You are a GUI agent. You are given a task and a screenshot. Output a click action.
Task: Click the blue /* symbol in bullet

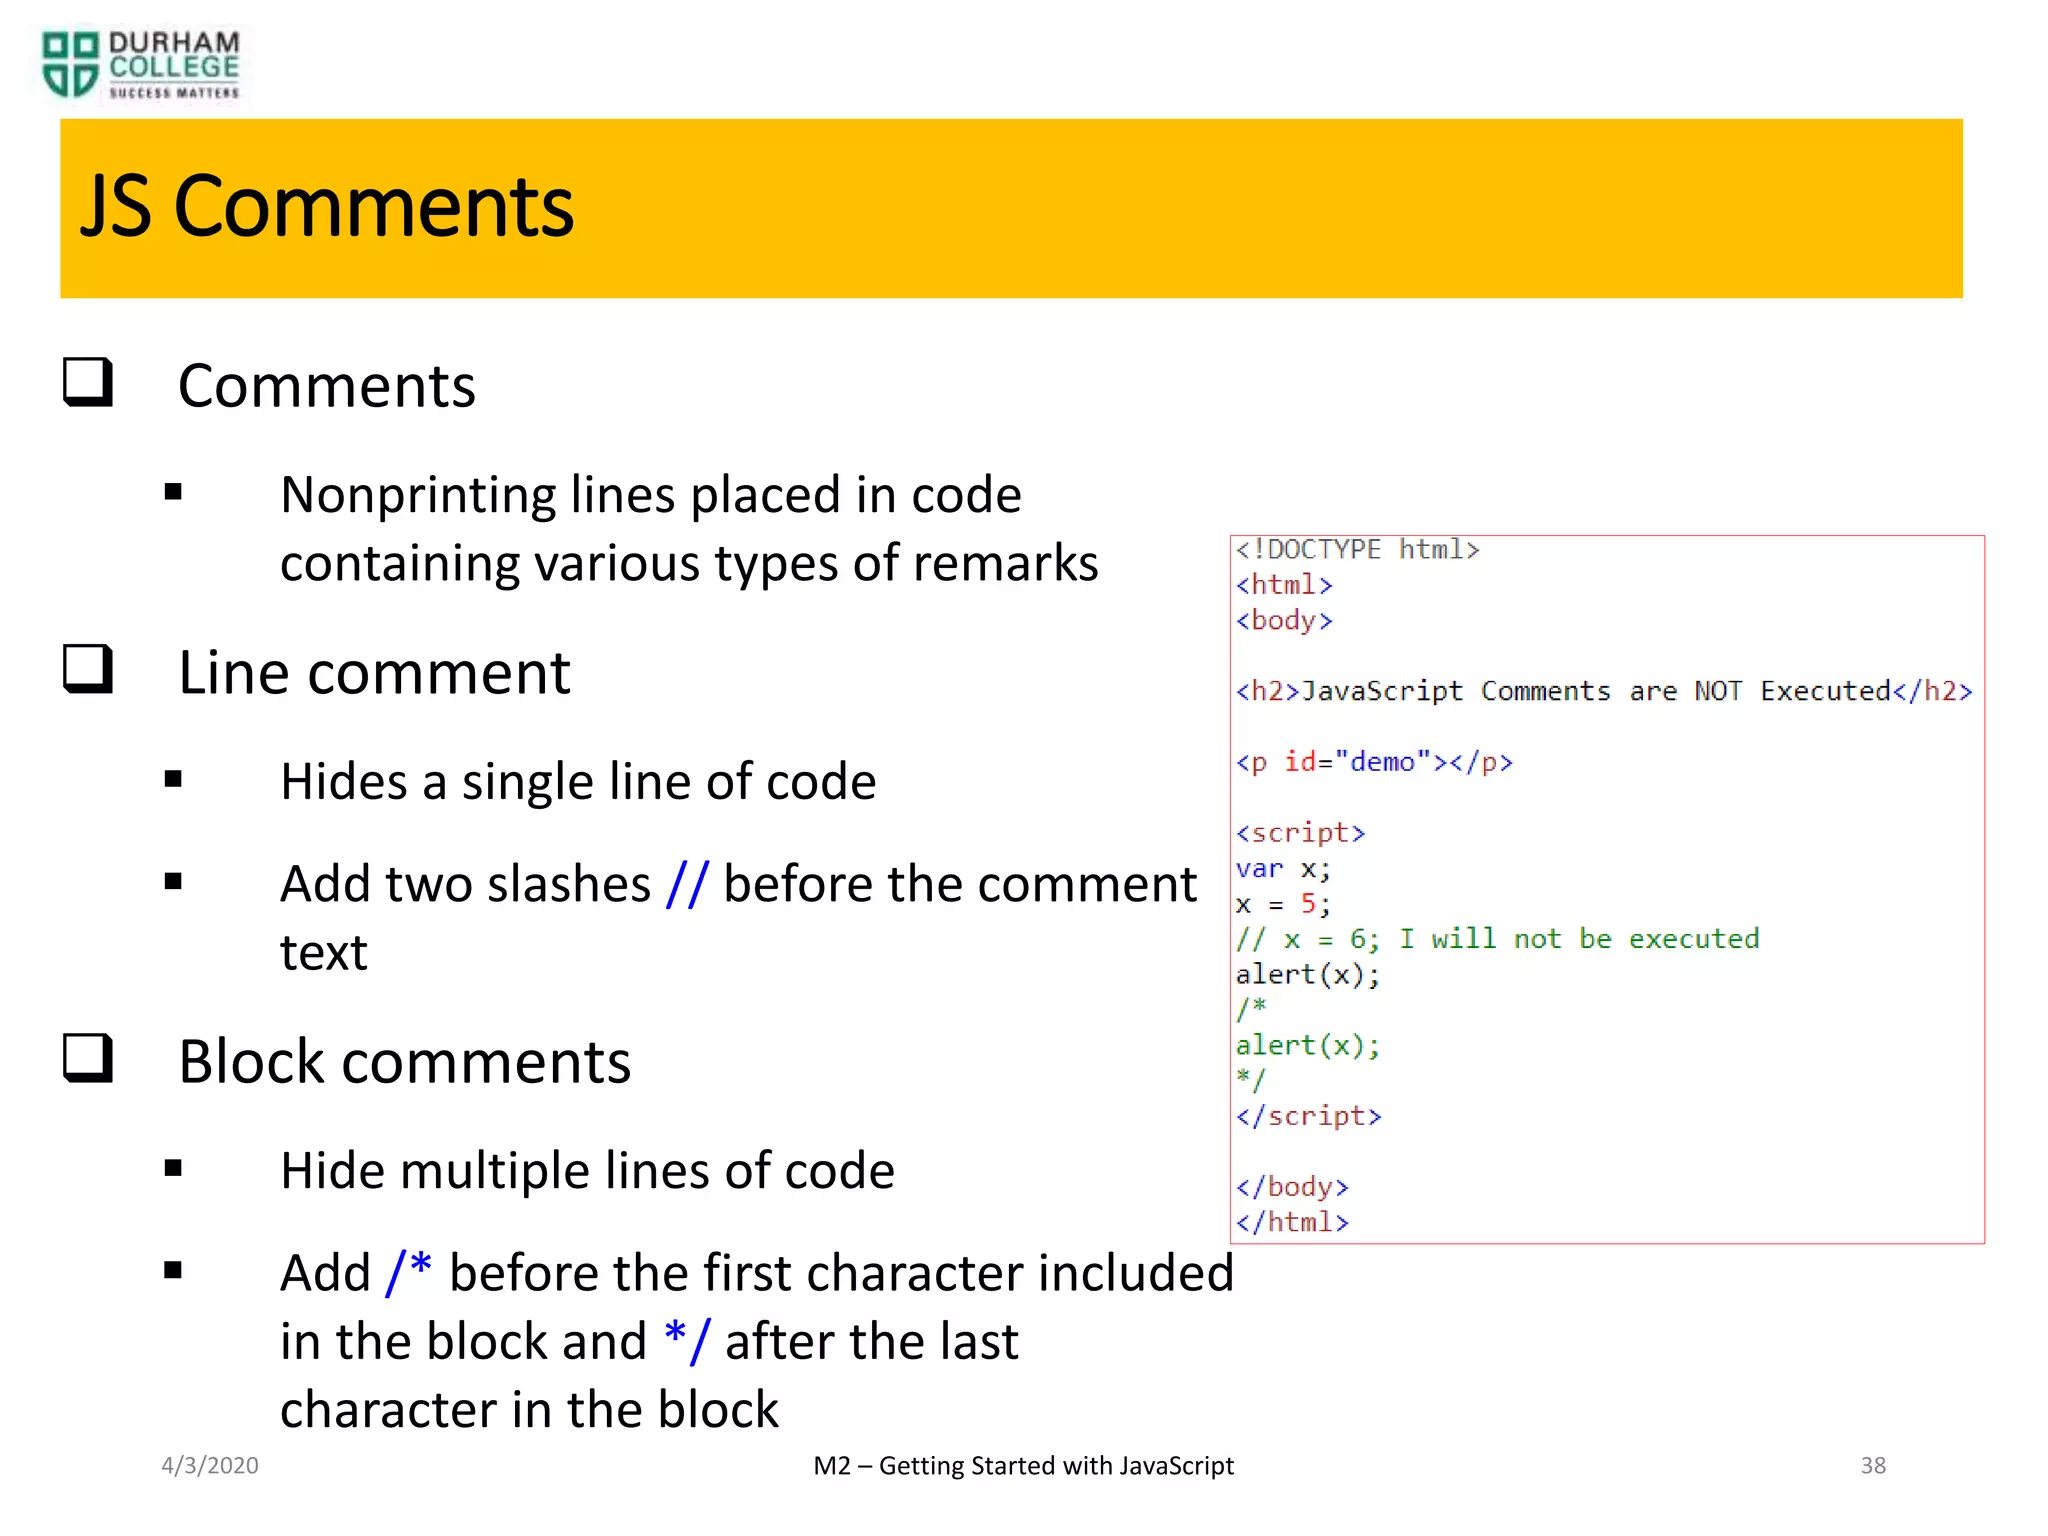coord(409,1272)
